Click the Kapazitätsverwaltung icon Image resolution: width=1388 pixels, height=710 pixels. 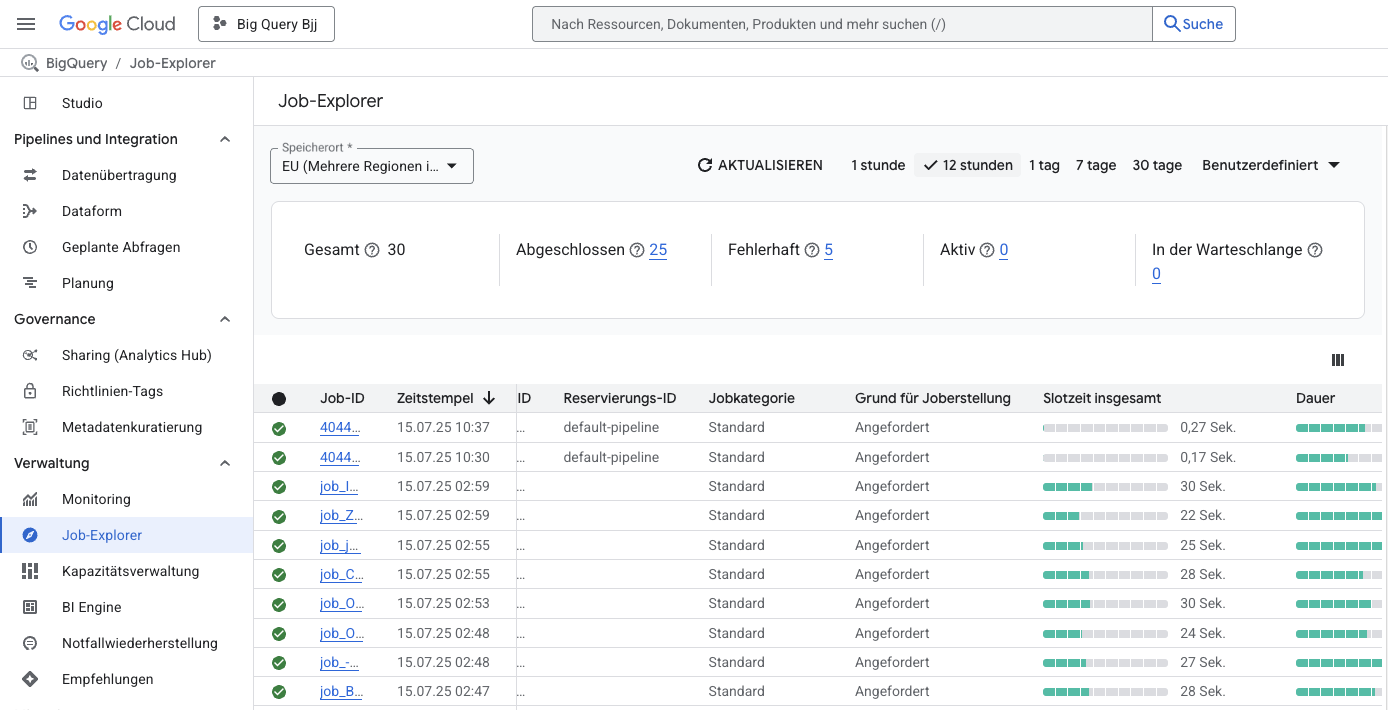30,571
